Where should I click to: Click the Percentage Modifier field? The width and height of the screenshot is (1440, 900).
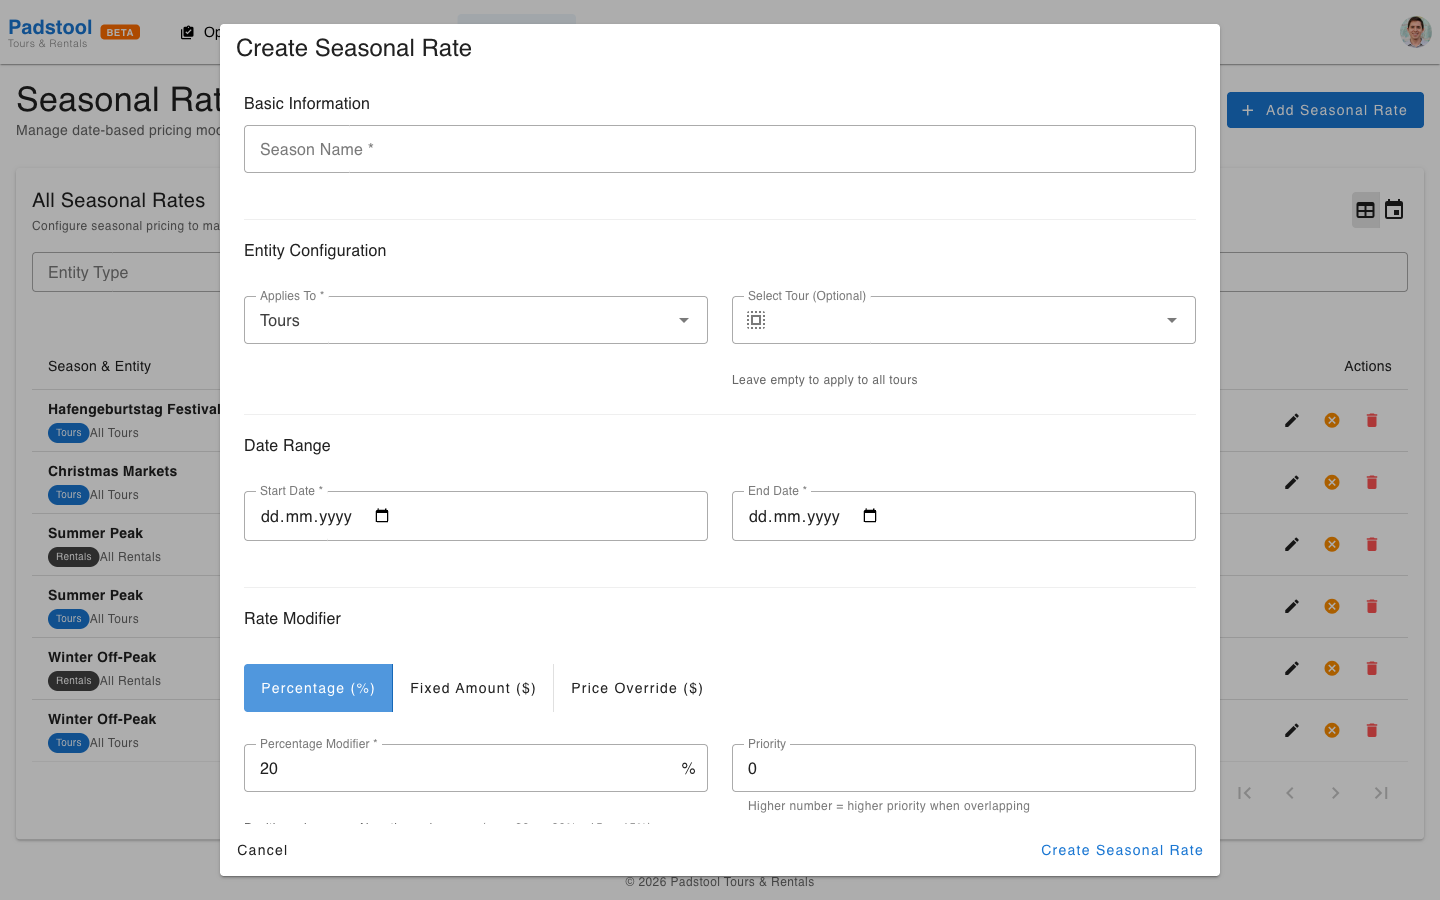476,768
